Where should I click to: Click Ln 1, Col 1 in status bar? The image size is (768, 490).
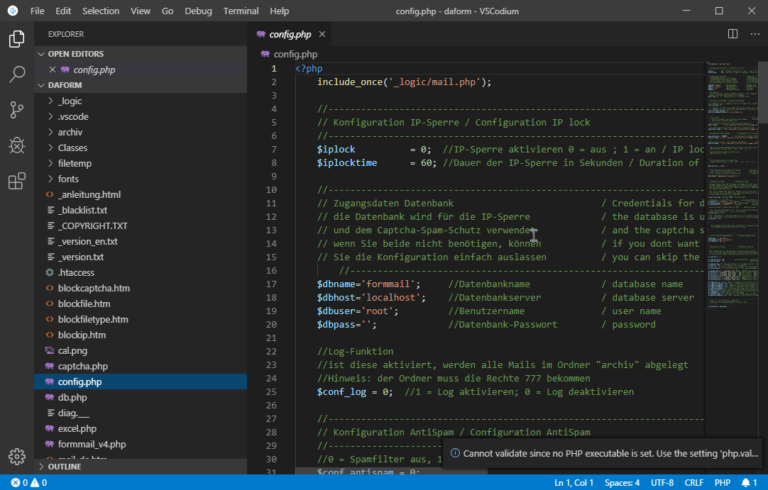pyautogui.click(x=574, y=483)
